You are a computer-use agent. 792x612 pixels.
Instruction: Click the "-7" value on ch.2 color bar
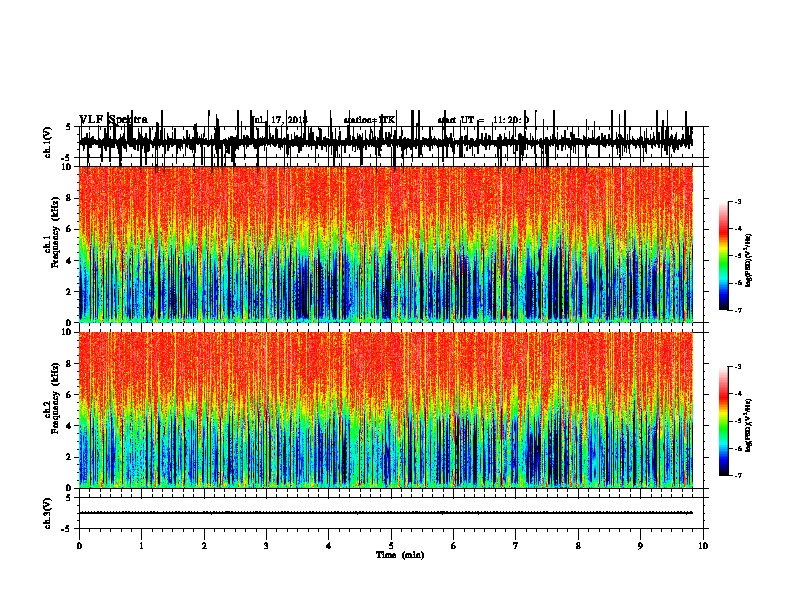737,475
